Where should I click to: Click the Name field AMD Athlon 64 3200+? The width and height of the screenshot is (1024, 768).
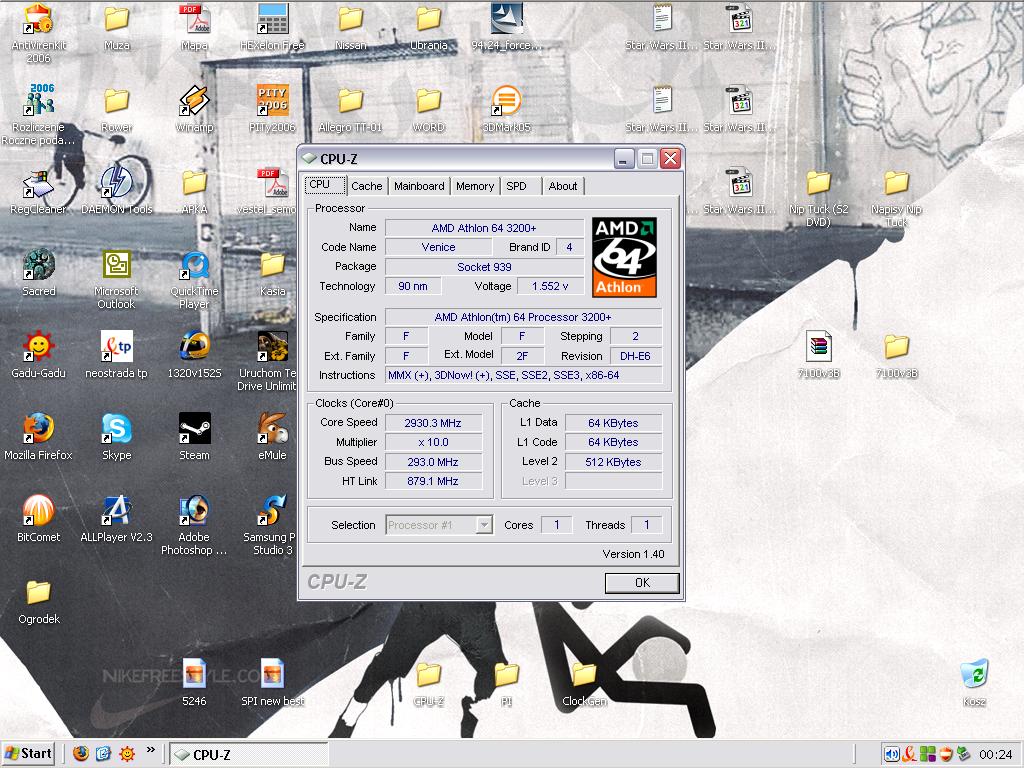pos(484,228)
